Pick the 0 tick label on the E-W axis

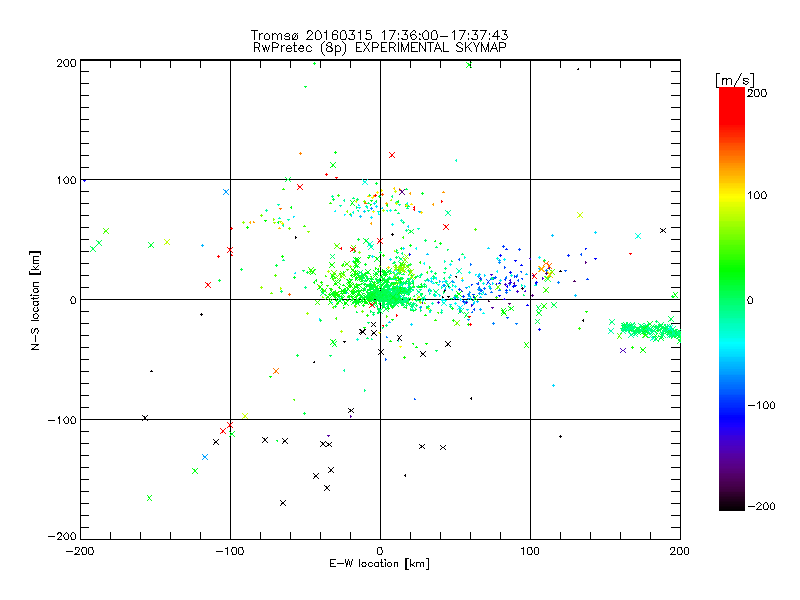[380, 551]
